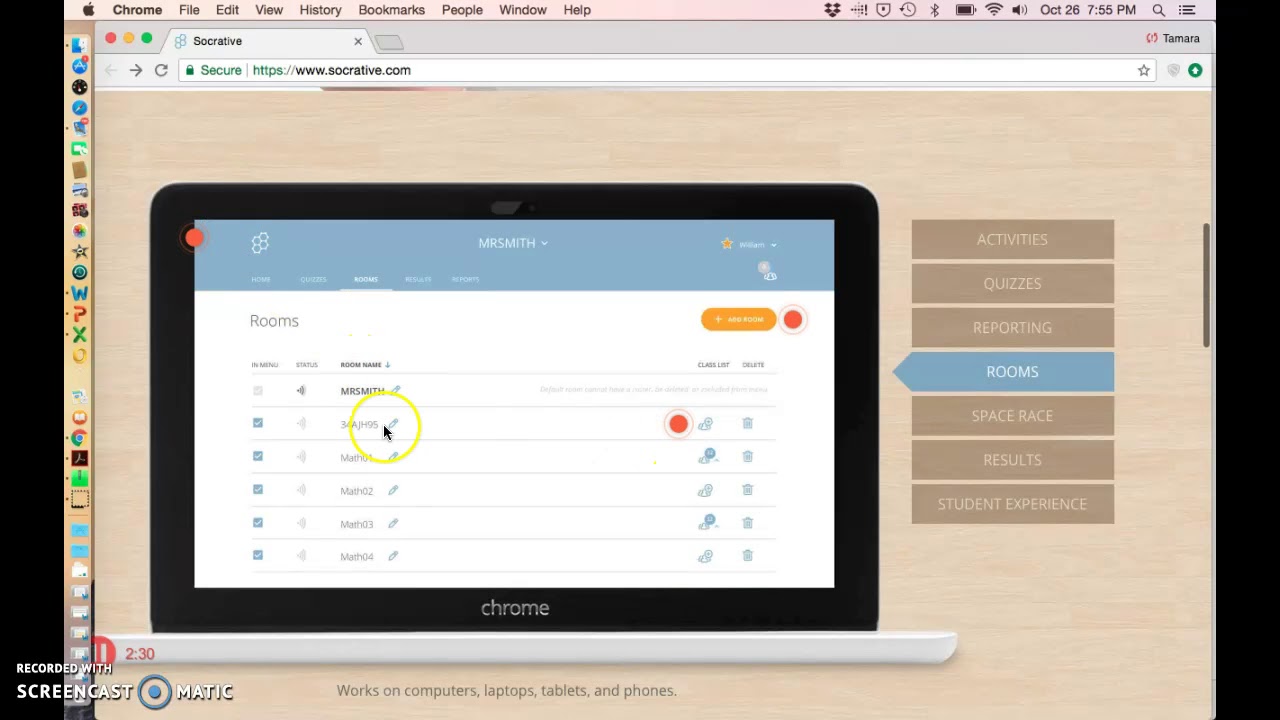Toggle the In Menu checkbox for 34AJH95
1280x720 pixels.
[x=258, y=423]
